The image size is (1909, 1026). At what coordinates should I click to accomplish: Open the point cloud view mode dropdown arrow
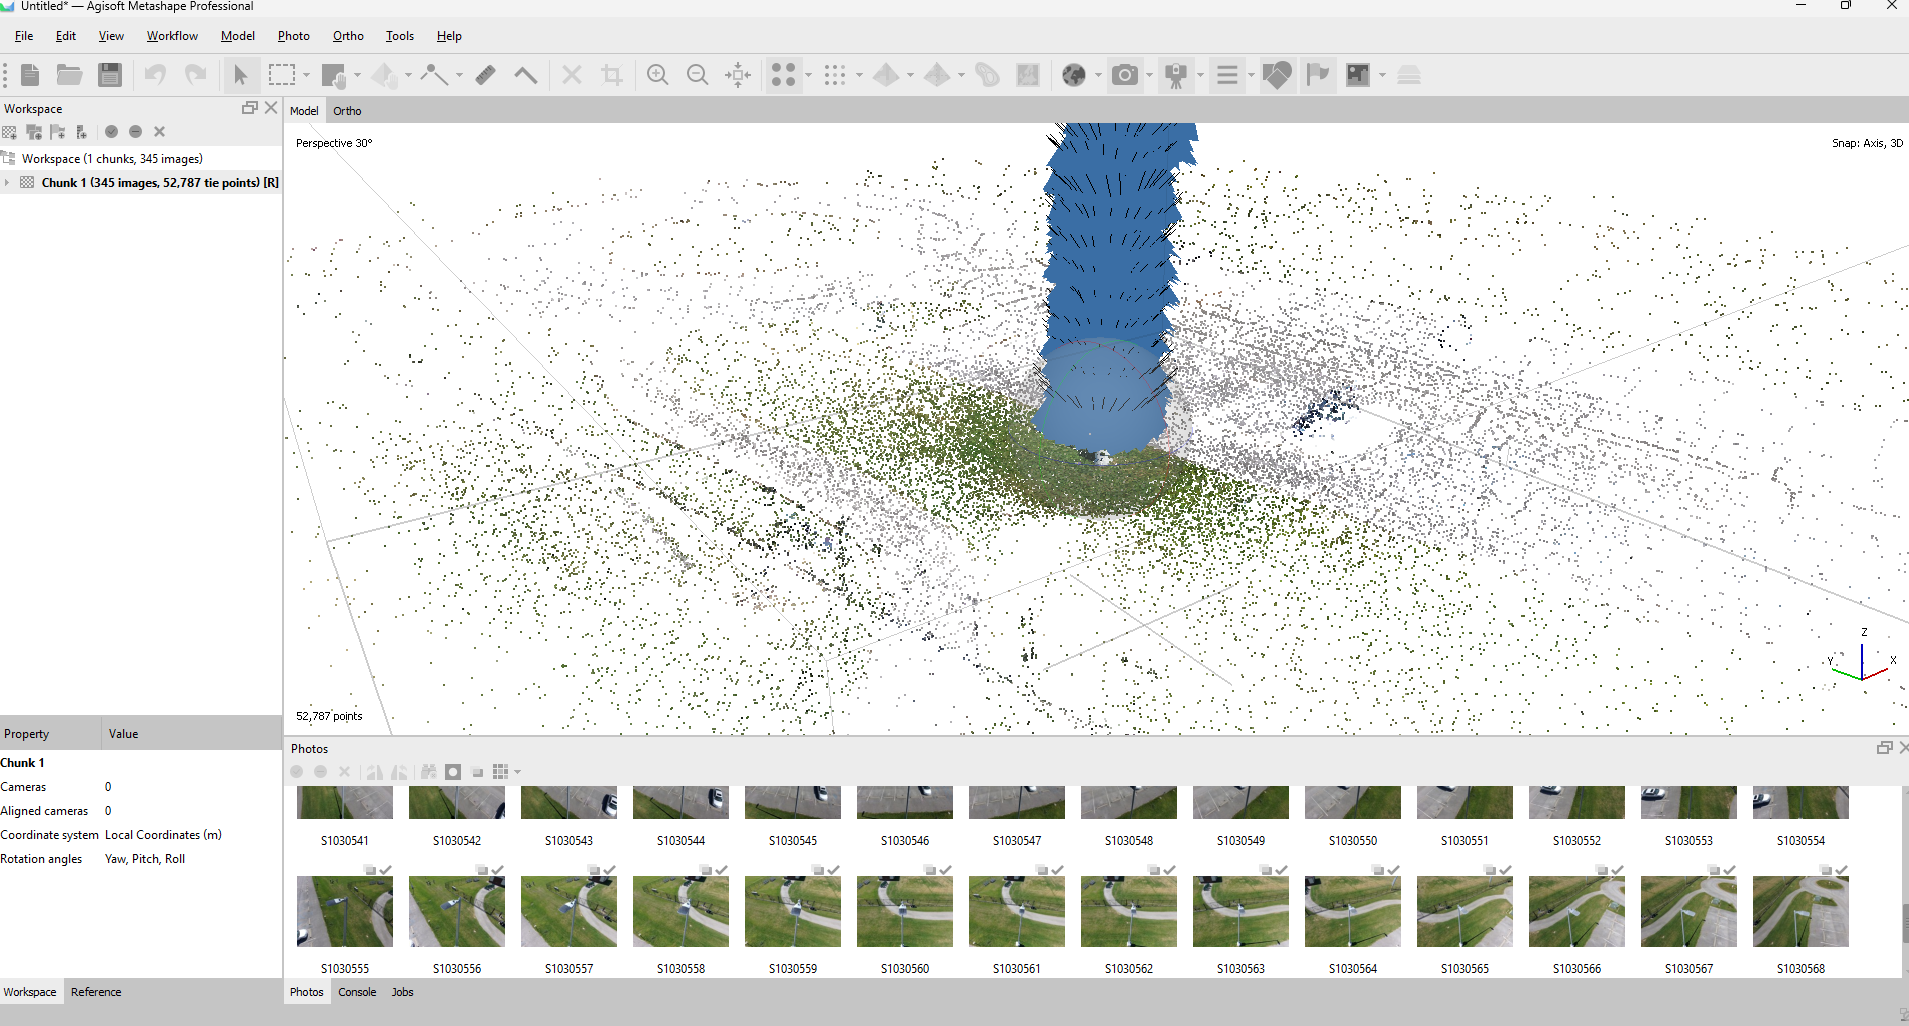pos(859,75)
